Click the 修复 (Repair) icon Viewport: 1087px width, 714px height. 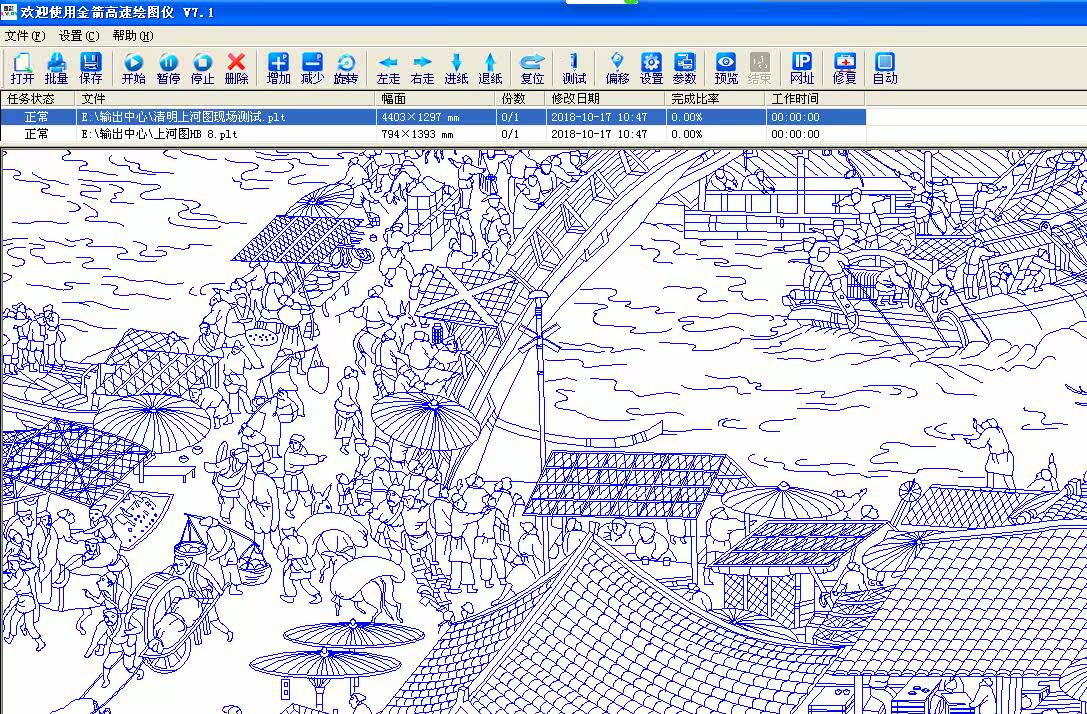coord(844,69)
